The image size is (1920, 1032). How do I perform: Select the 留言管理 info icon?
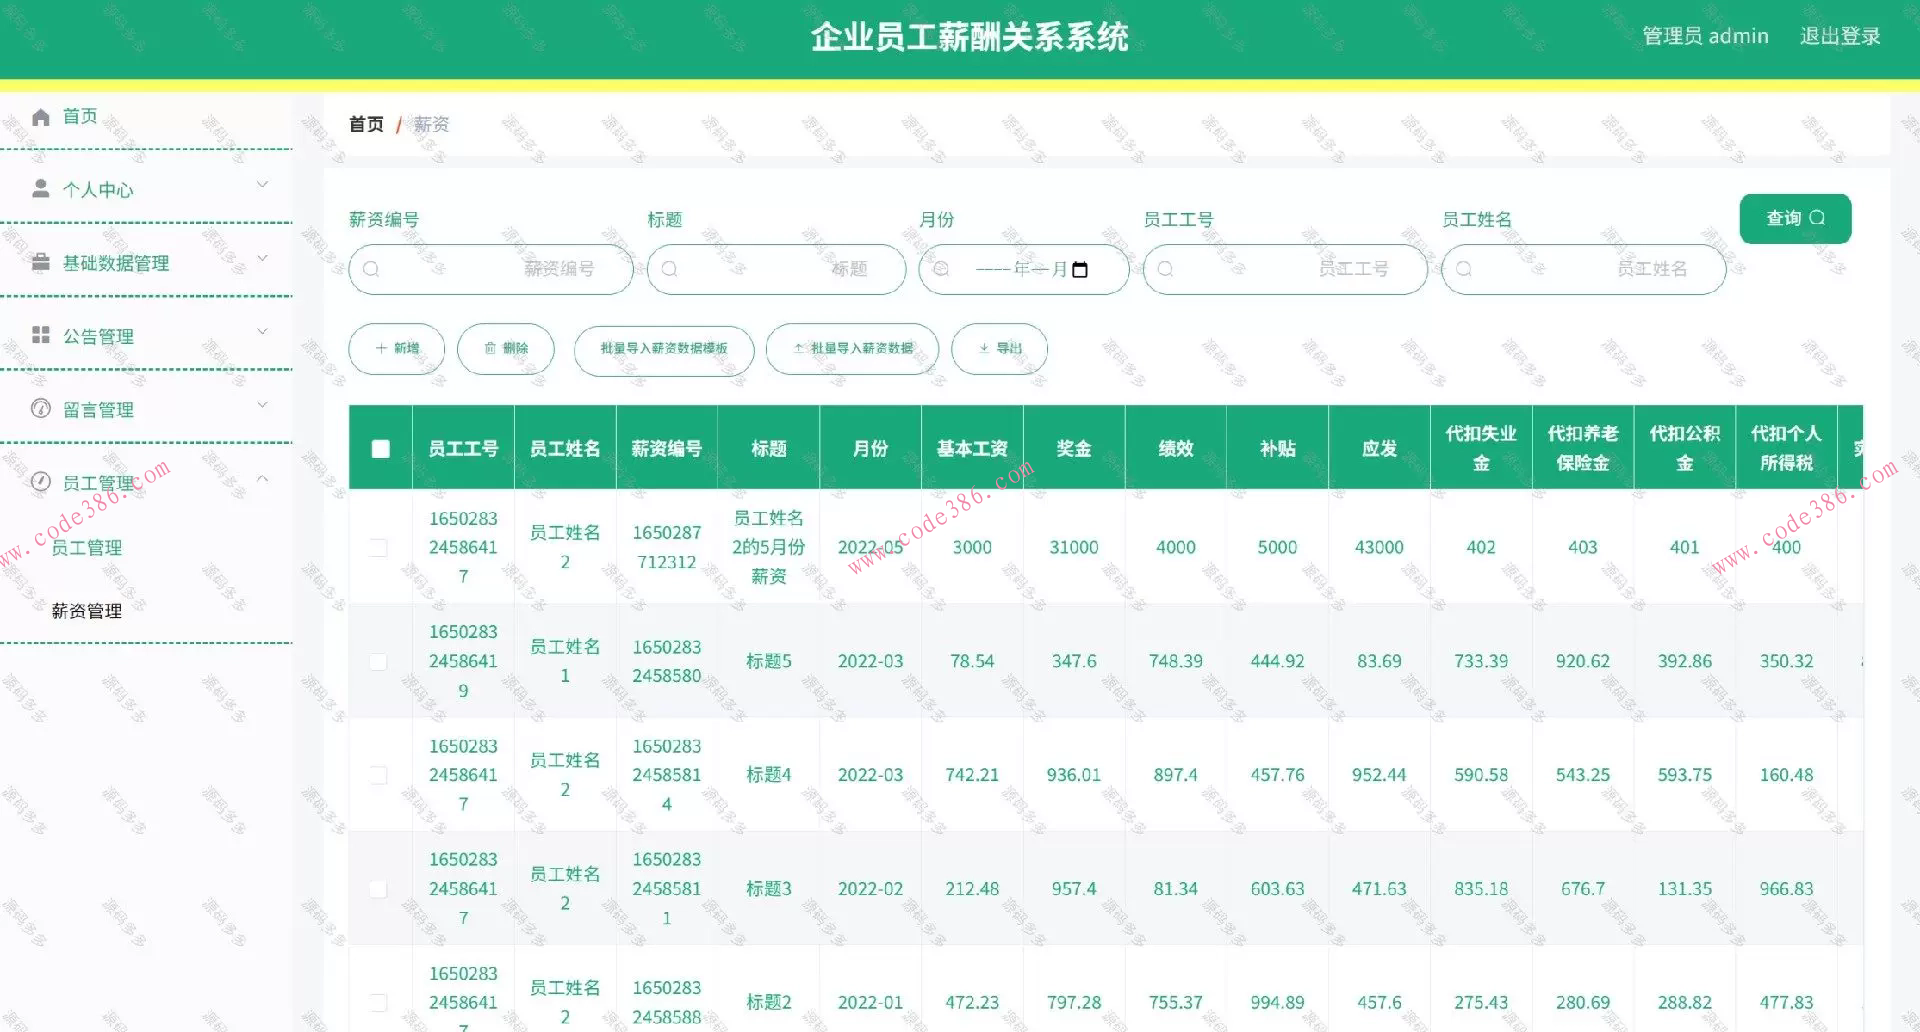(40, 408)
